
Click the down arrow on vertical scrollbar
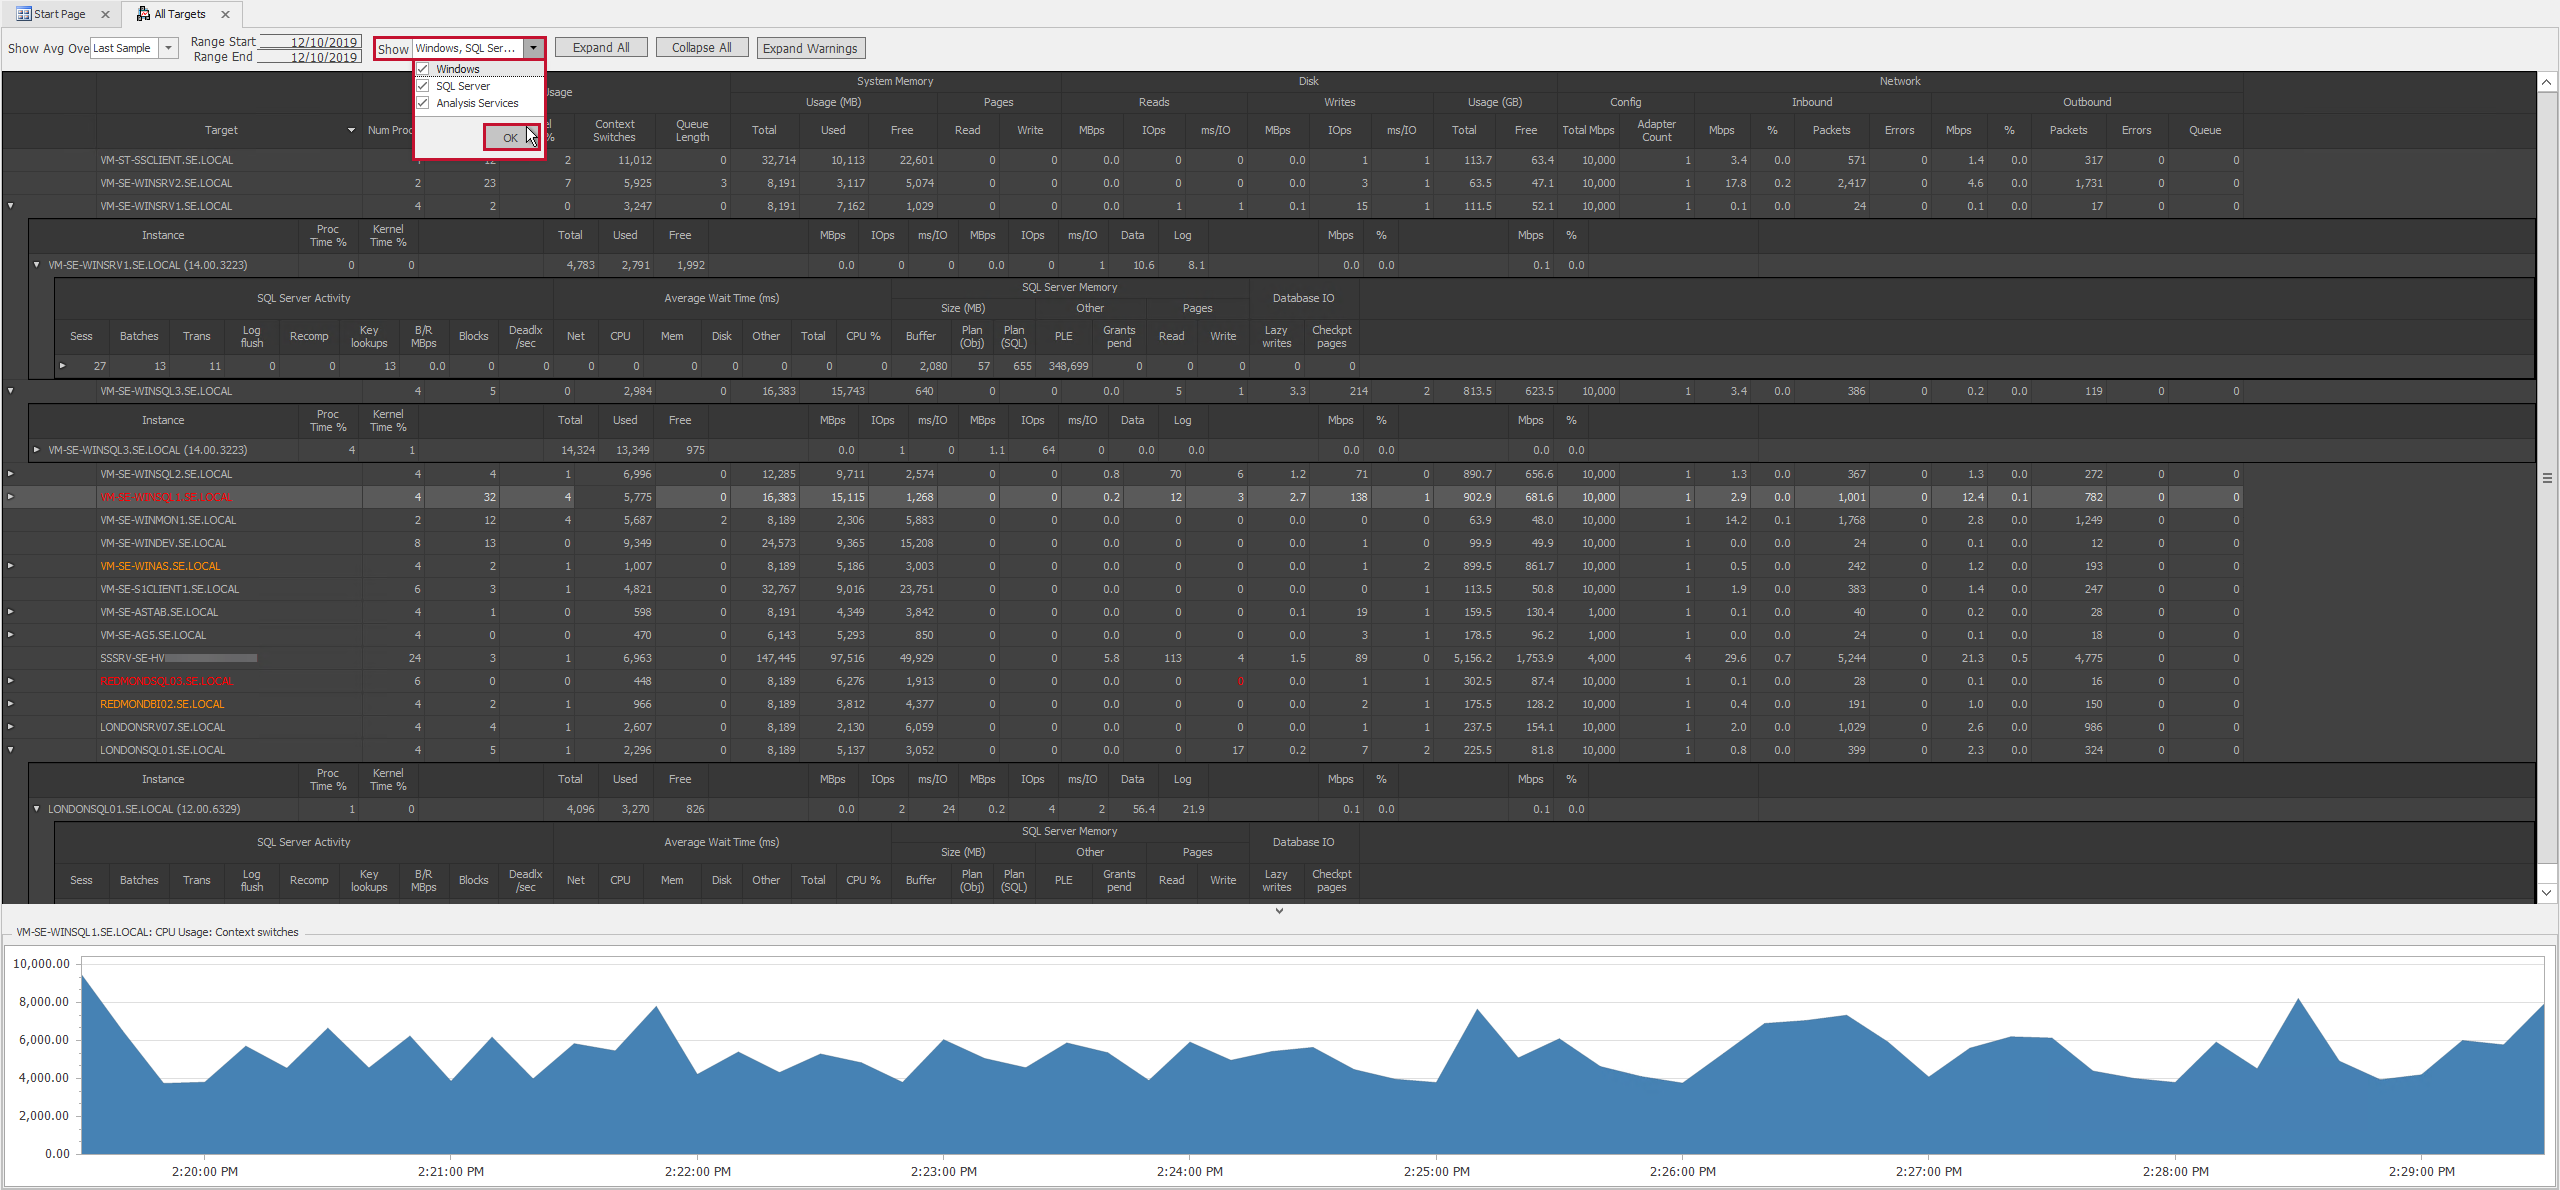2547,893
